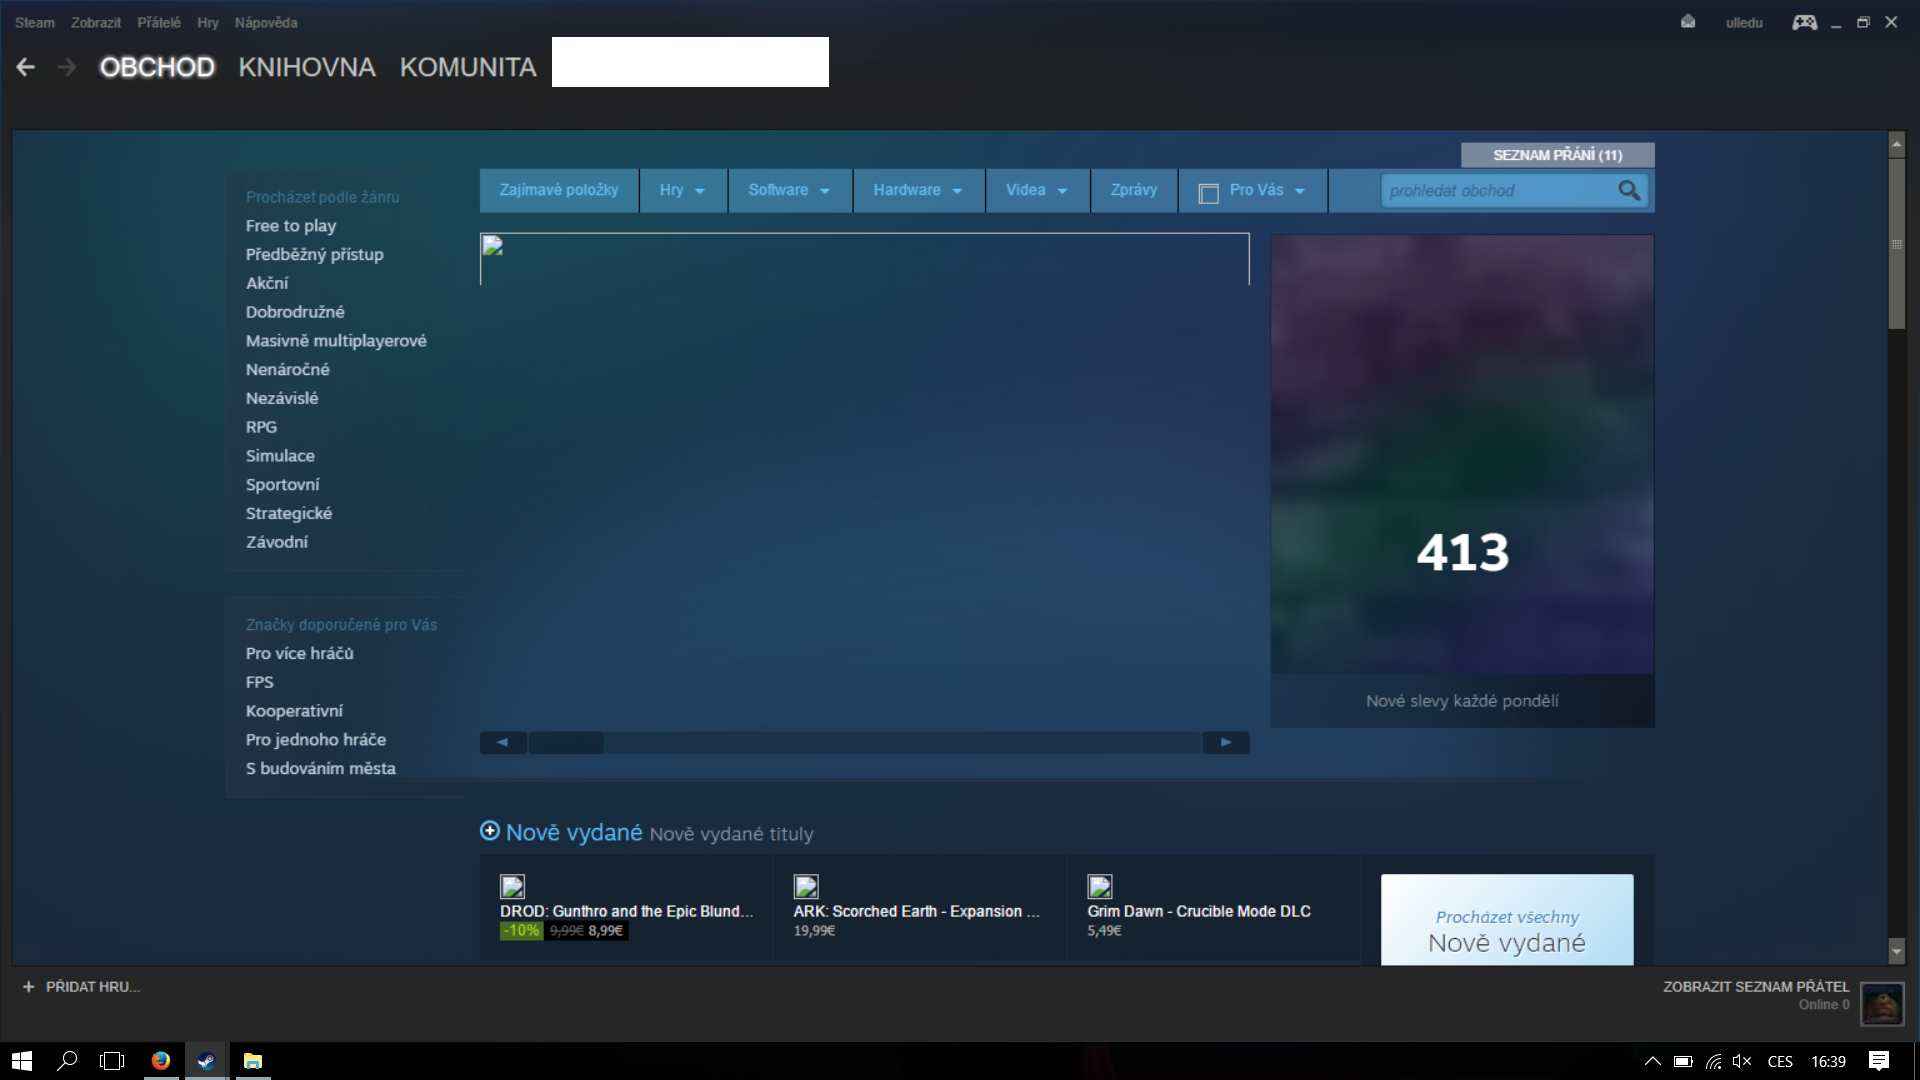1920x1080 pixels.
Task: Show hidden tray icons chevron
Action: click(1653, 1061)
